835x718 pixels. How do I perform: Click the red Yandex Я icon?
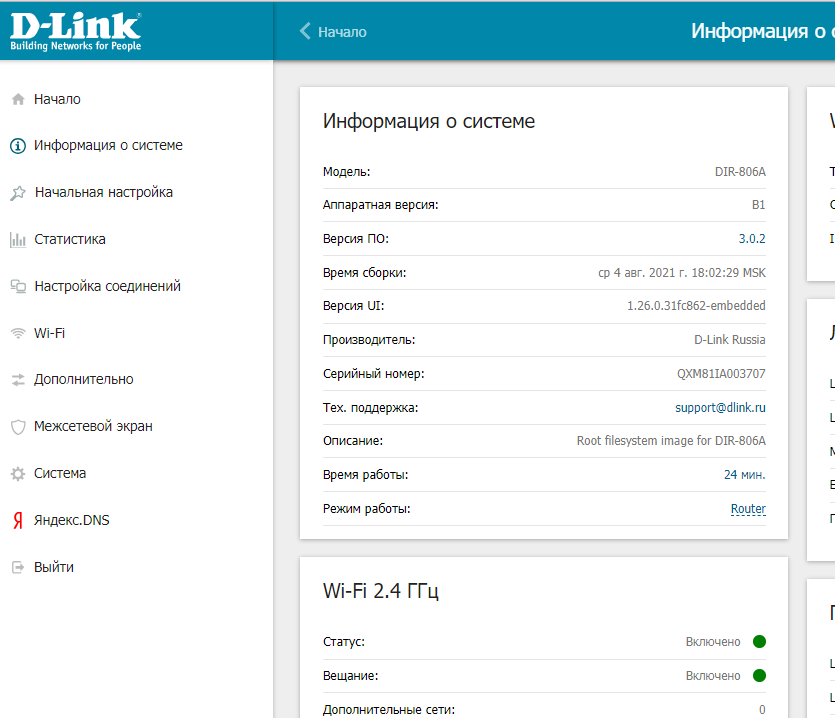click(x=18, y=520)
